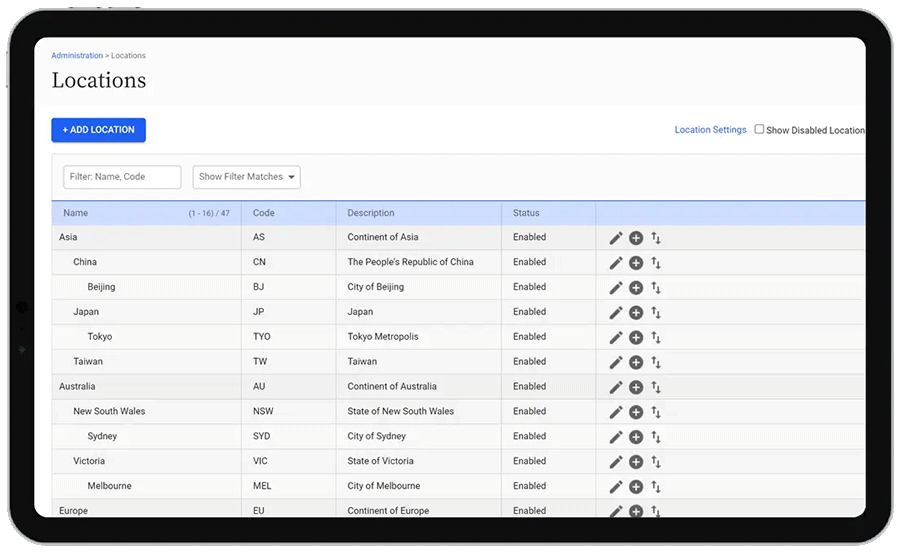Select the Tokyo tree row
The image size is (900, 554).
pos(100,336)
